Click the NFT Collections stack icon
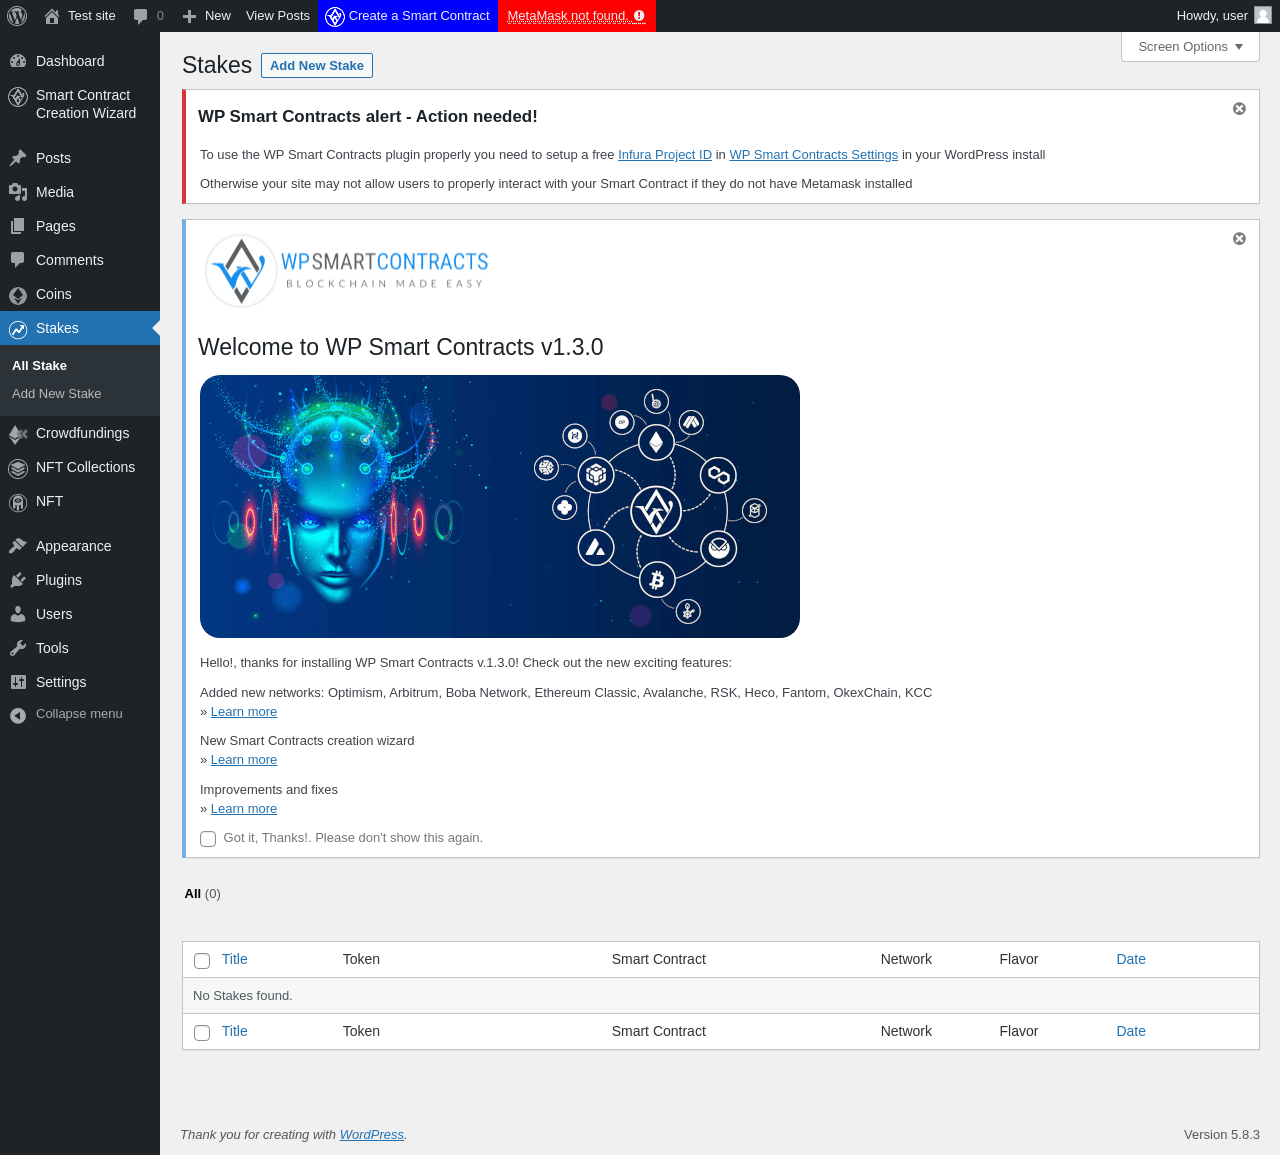The height and width of the screenshot is (1155, 1280). (x=18, y=467)
